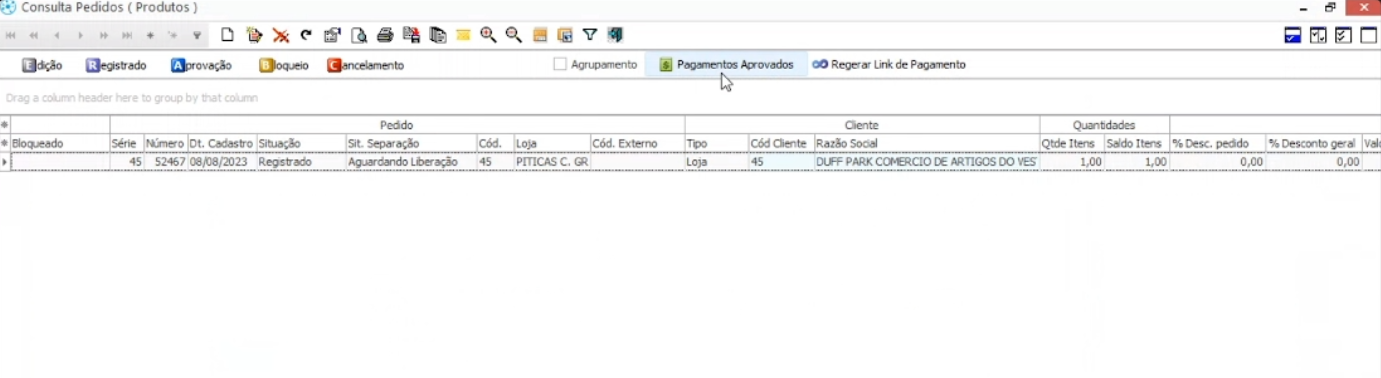The width and height of the screenshot is (1381, 378).
Task: Click the row indicator arrow of order 52467
Action: click(x=5, y=162)
